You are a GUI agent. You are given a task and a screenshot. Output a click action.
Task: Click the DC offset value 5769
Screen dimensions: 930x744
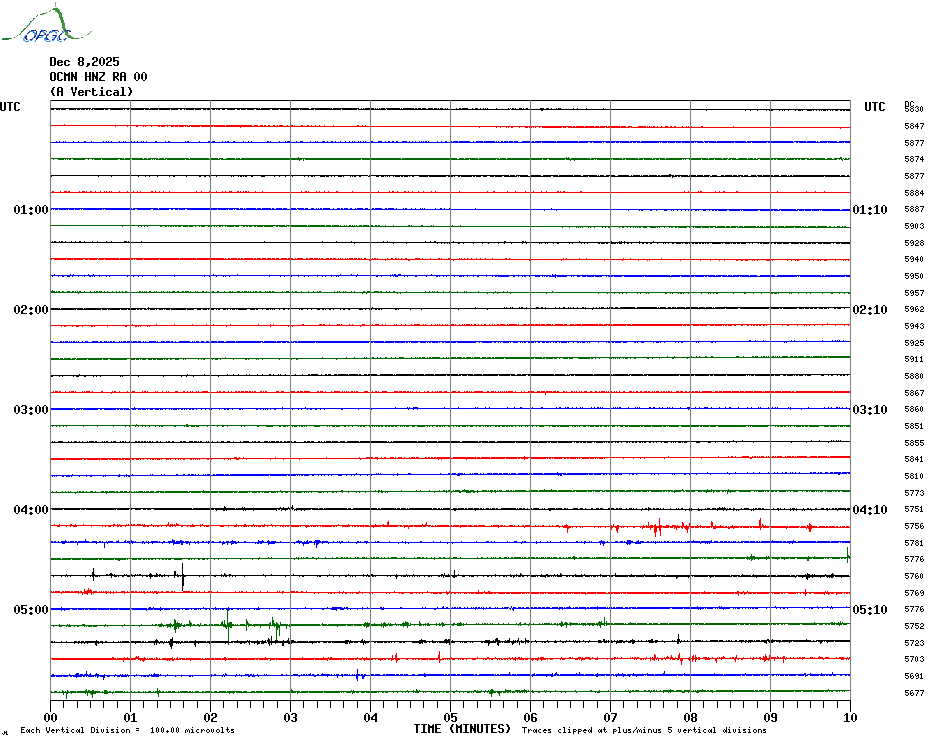click(914, 593)
